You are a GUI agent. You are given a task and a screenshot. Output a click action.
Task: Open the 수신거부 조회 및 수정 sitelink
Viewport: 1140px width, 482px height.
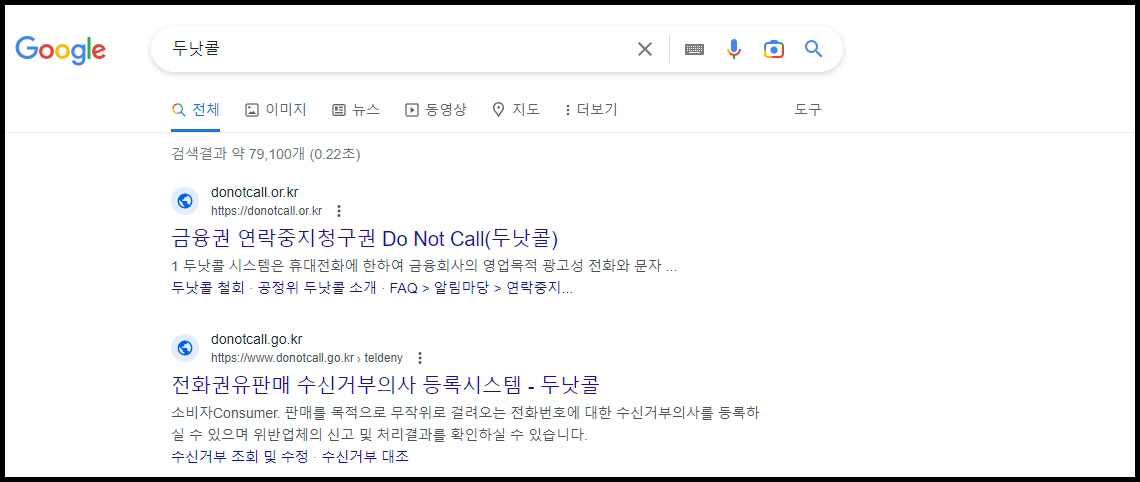pyautogui.click(x=240, y=457)
